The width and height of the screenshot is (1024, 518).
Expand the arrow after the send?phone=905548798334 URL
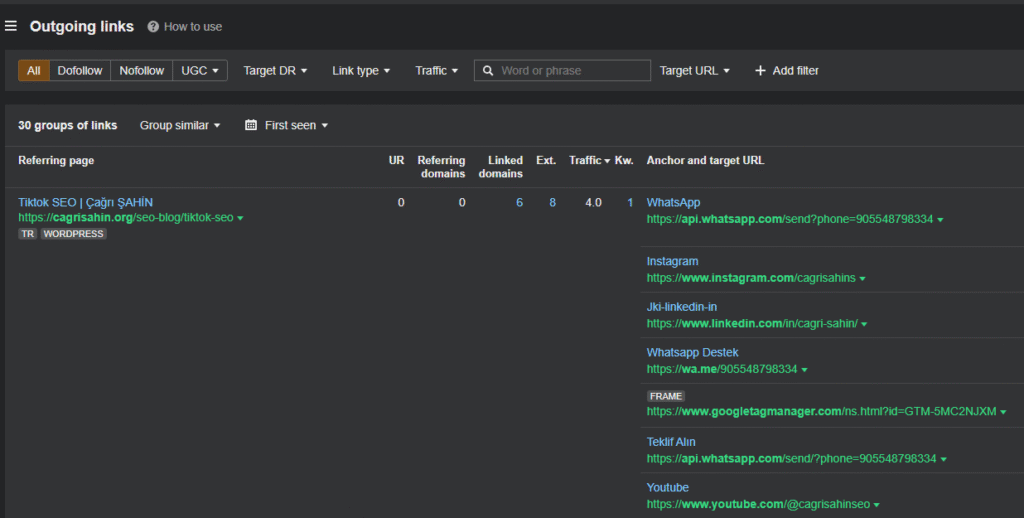[940, 219]
